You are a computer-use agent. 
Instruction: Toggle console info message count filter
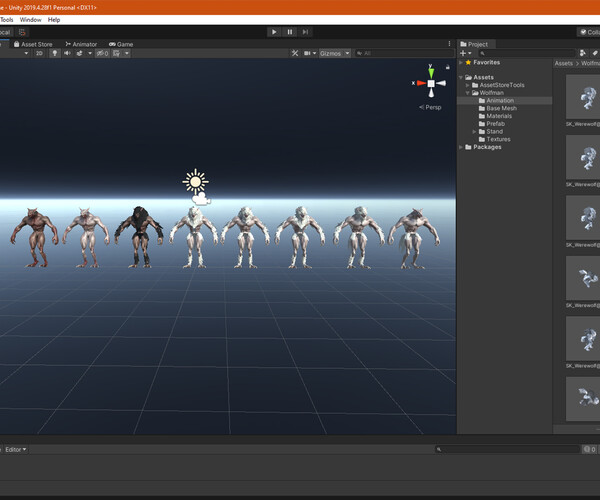tap(589, 449)
